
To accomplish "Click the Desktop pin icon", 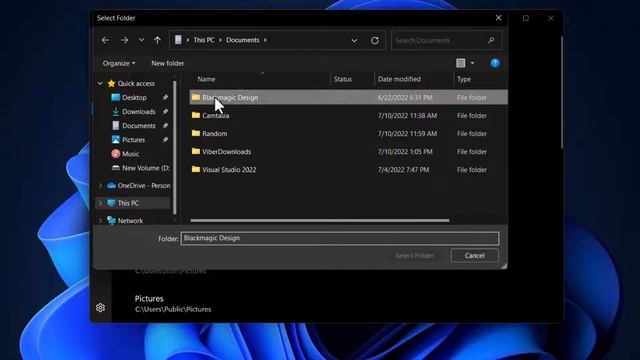I will (x=165, y=98).
